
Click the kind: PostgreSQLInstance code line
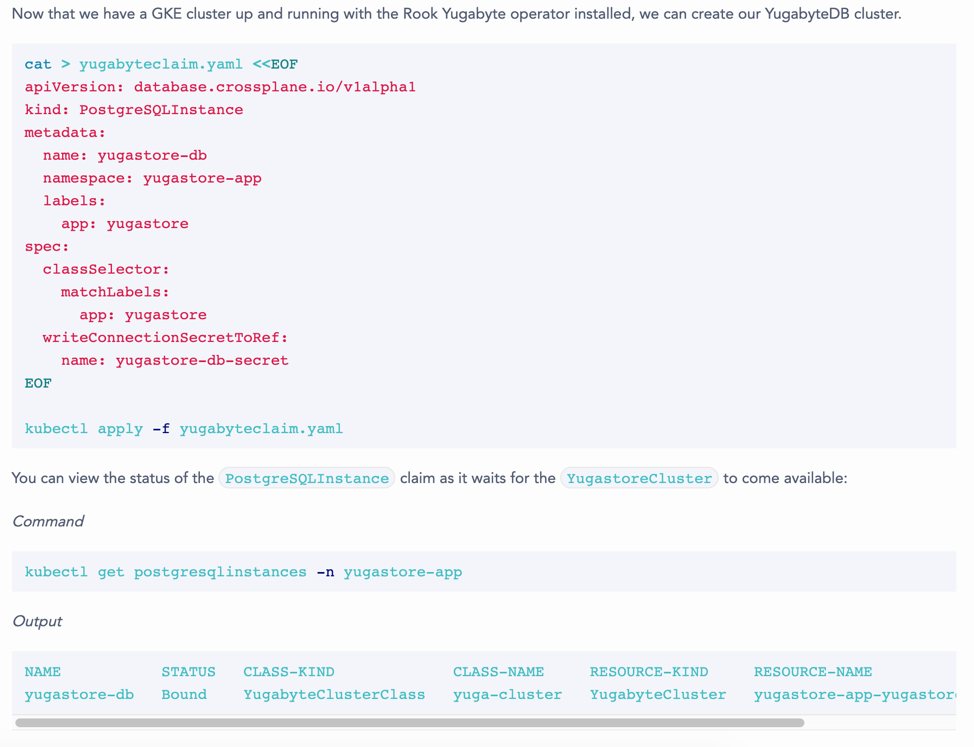pyautogui.click(x=134, y=110)
